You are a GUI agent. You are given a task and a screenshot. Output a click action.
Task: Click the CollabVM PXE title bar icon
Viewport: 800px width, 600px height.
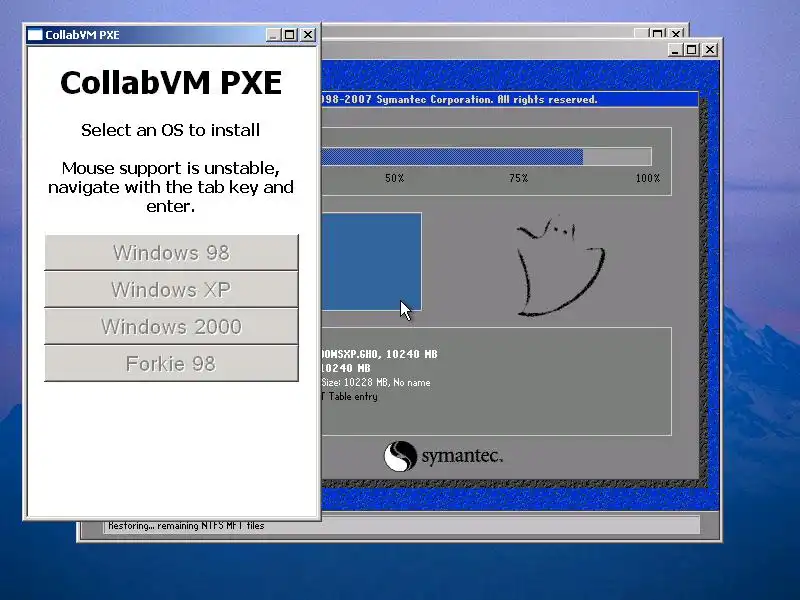pyautogui.click(x=35, y=35)
